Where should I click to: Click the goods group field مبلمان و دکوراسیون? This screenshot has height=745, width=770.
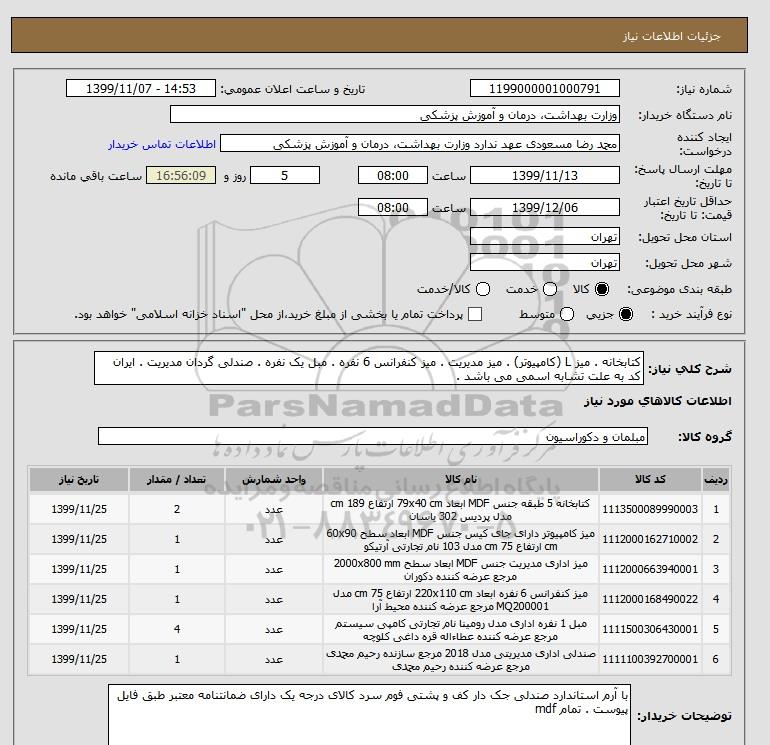point(373,436)
